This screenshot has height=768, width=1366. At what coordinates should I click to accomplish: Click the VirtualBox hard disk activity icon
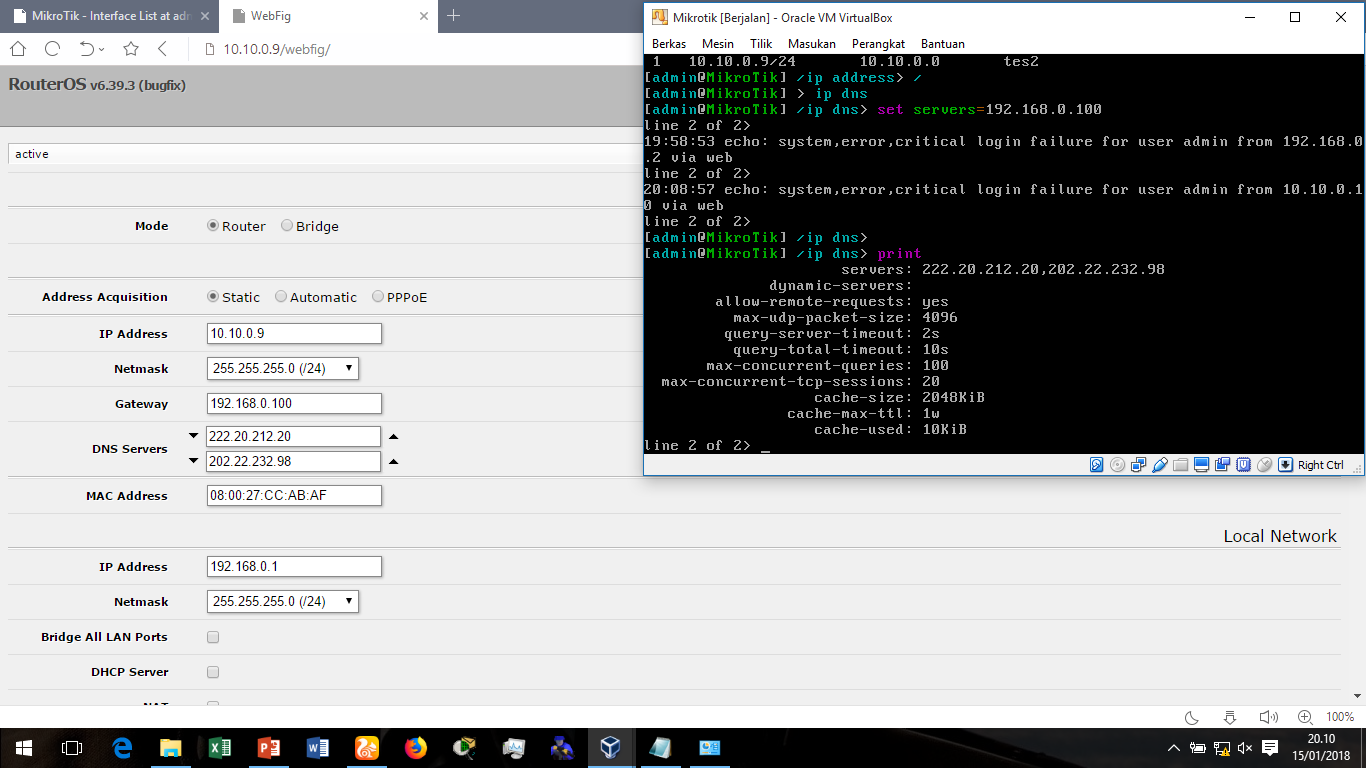point(1097,465)
